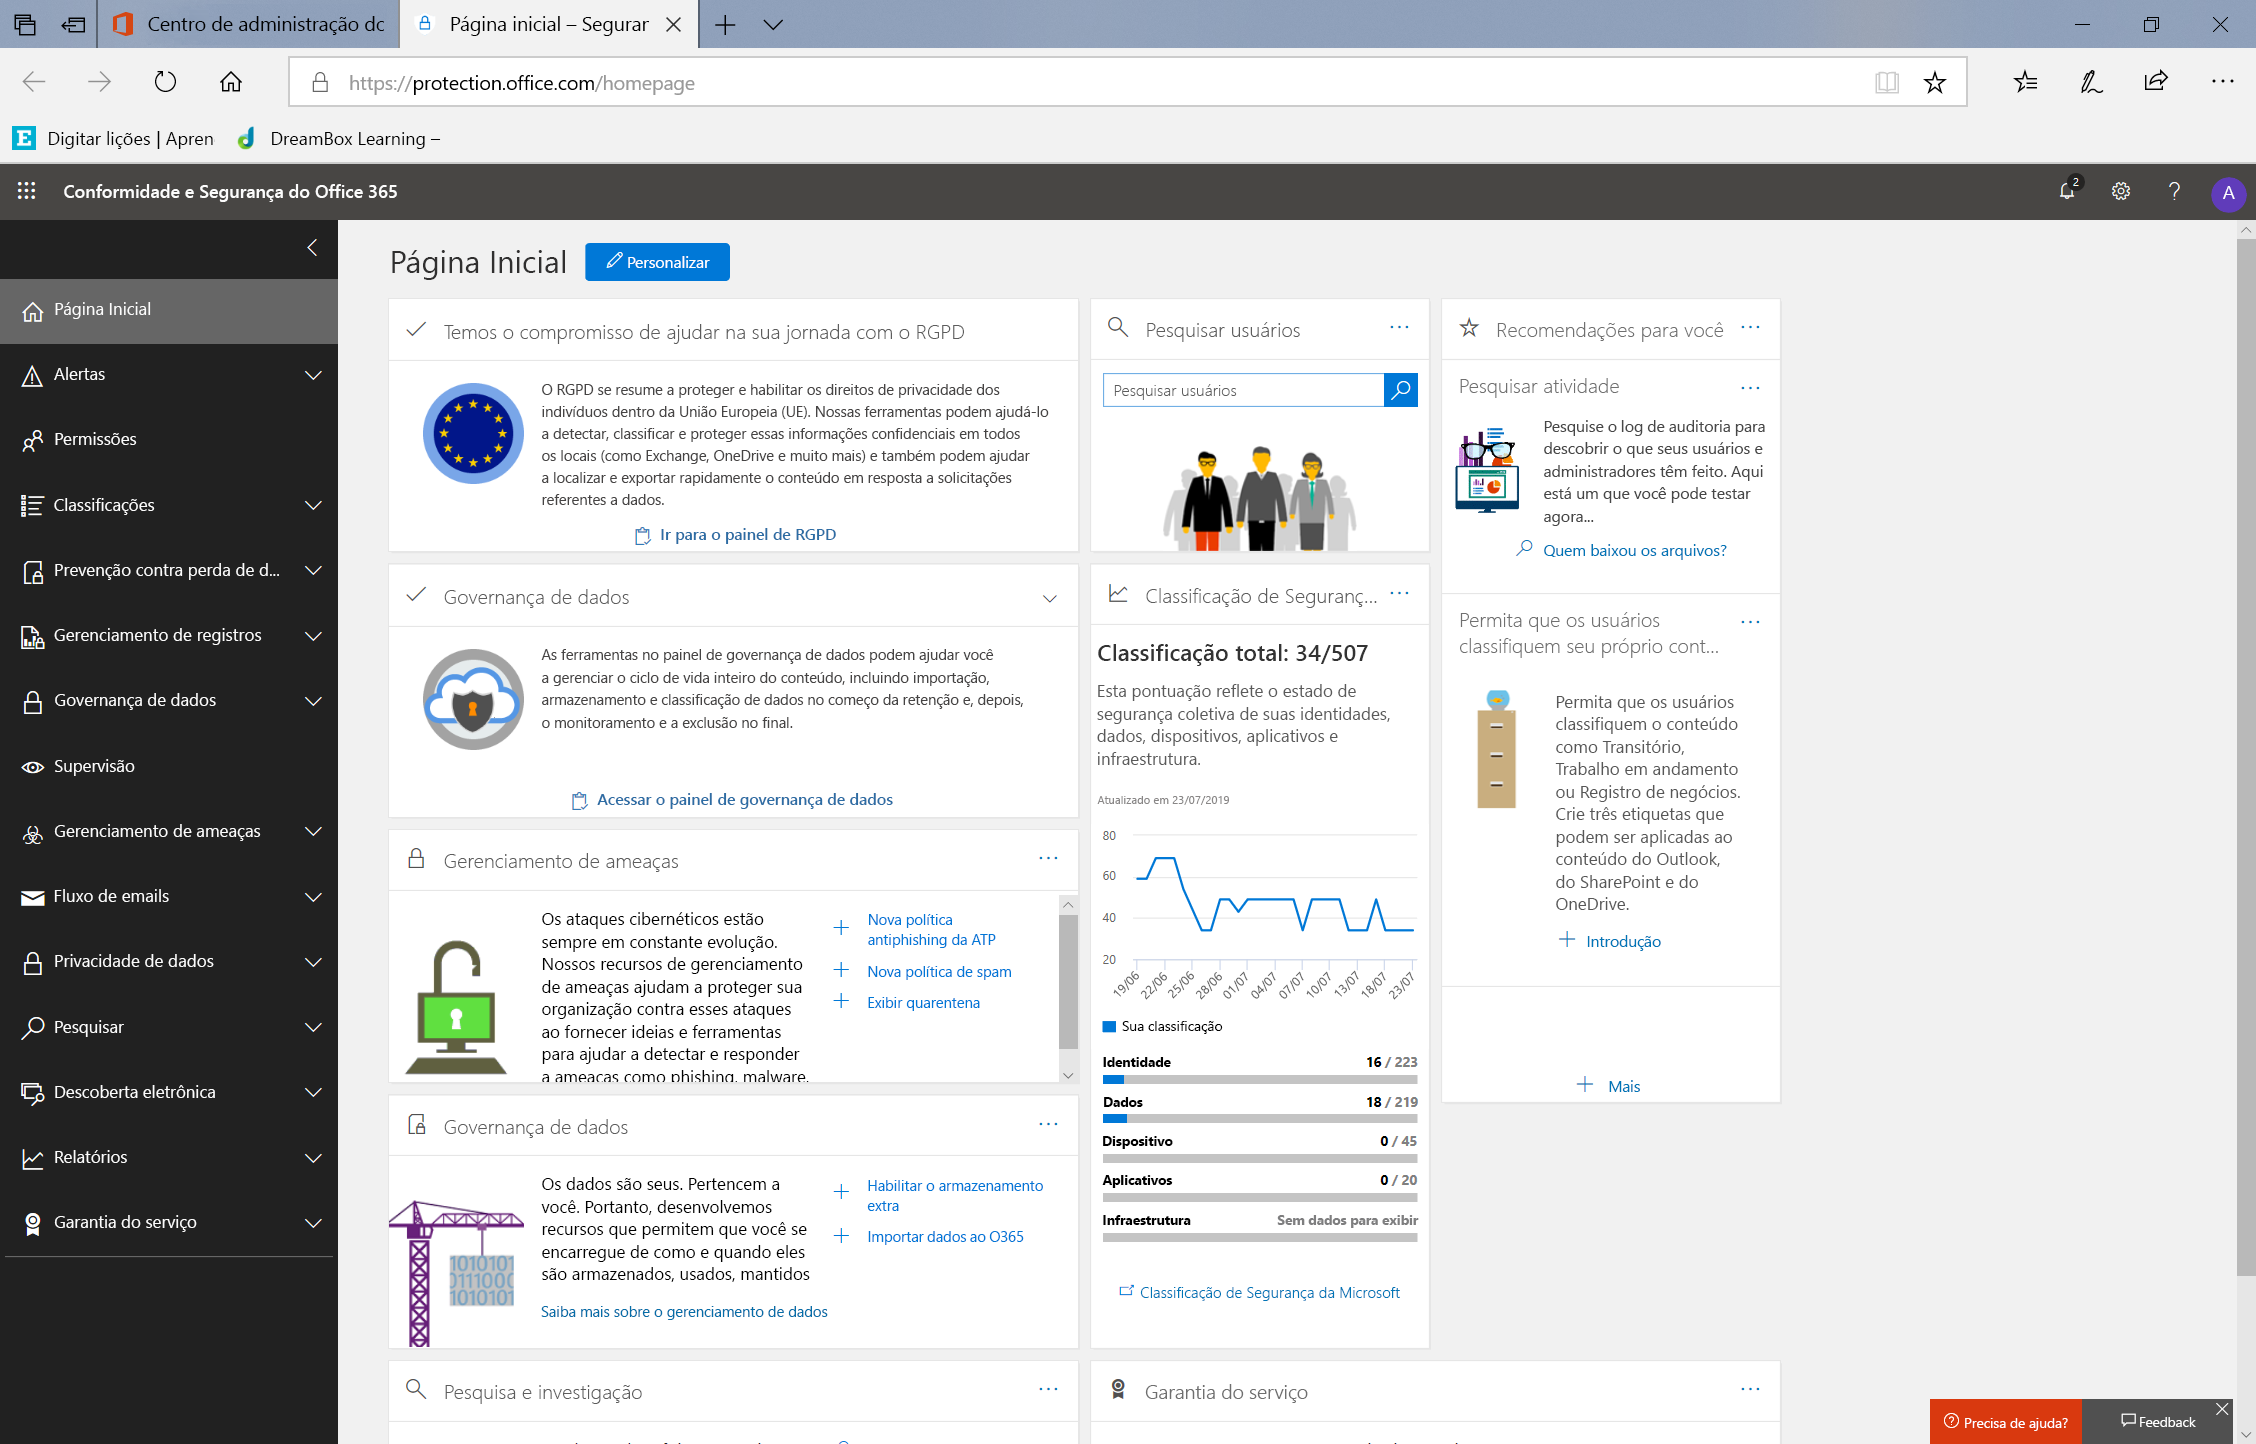Click the Feedback button

pos(2158,1422)
